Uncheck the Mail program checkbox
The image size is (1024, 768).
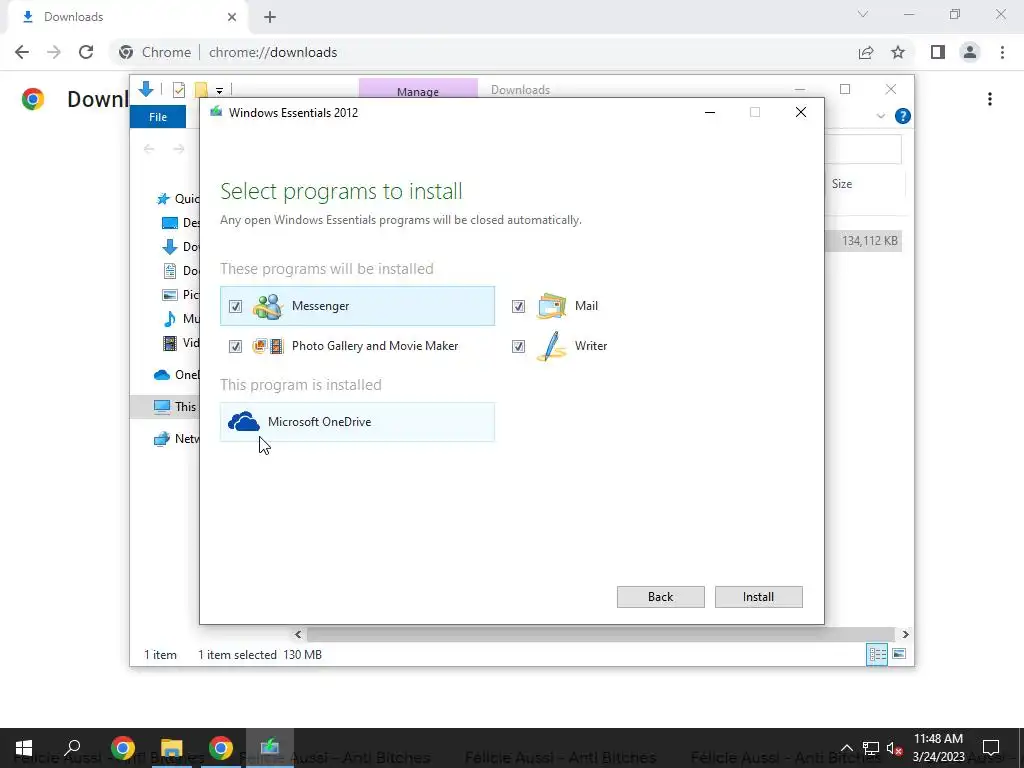click(518, 306)
